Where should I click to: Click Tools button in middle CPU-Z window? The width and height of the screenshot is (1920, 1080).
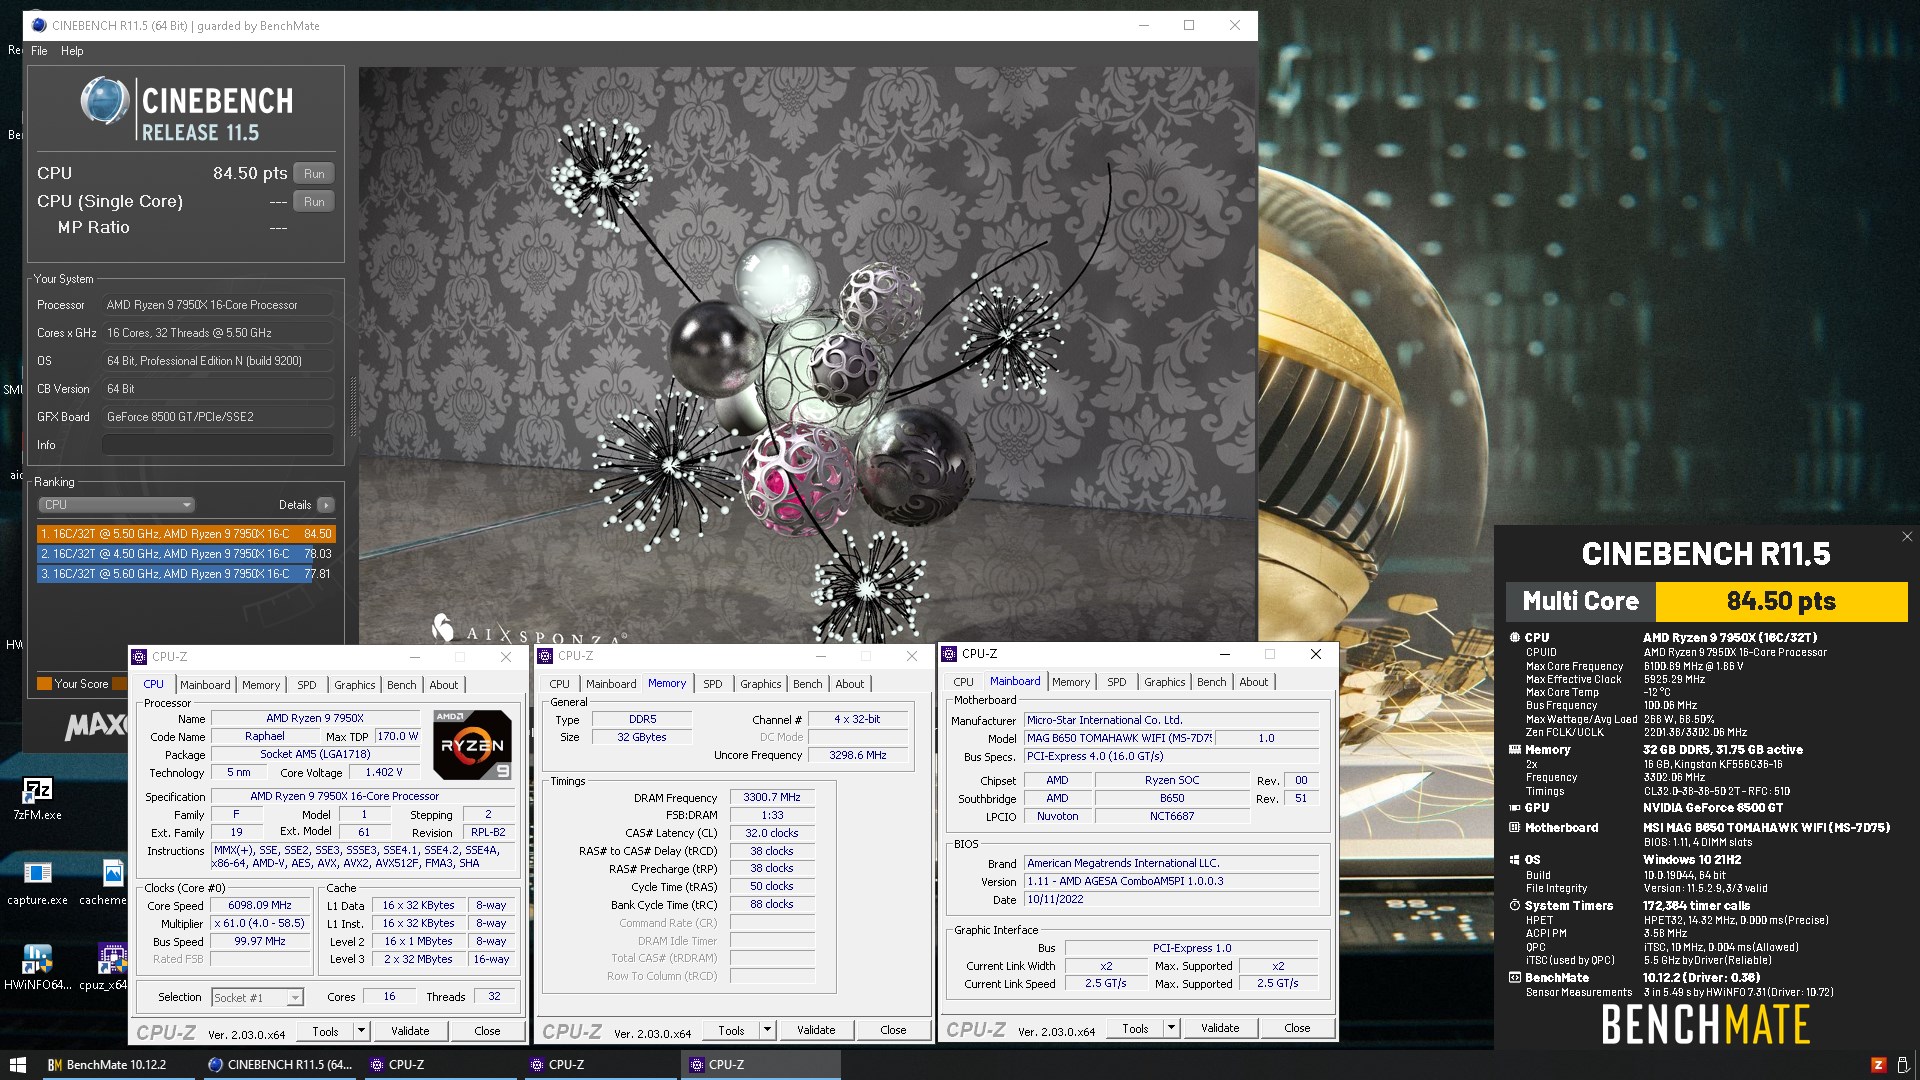(x=731, y=1030)
